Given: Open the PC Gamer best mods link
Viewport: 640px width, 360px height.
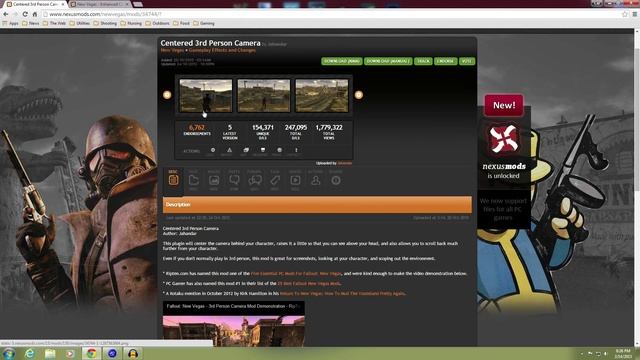Looking at the screenshot, I should coord(309,283).
